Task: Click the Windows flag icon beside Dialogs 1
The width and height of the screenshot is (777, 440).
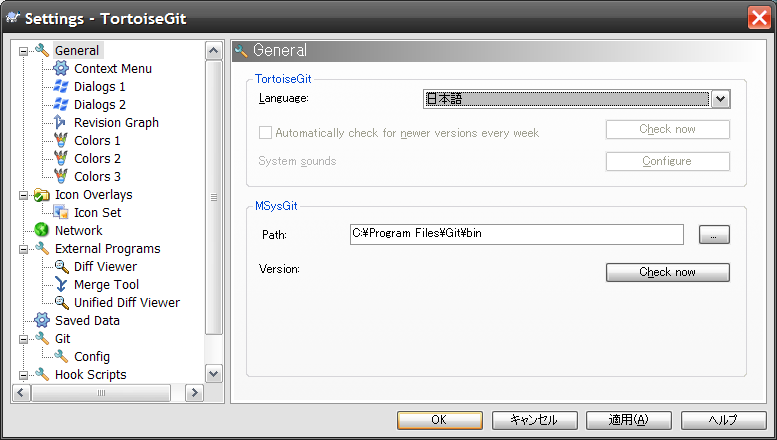Action: [x=61, y=87]
